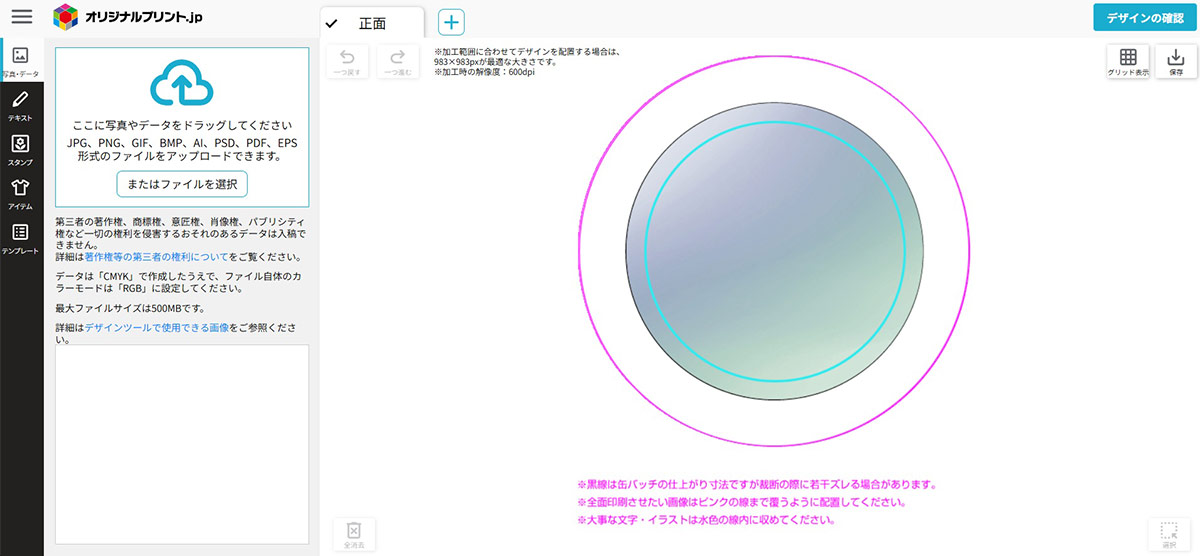Viewport: 1200px width, 556px height.
Task: Click the drag-and-drop upload area text
Action: [182, 126]
